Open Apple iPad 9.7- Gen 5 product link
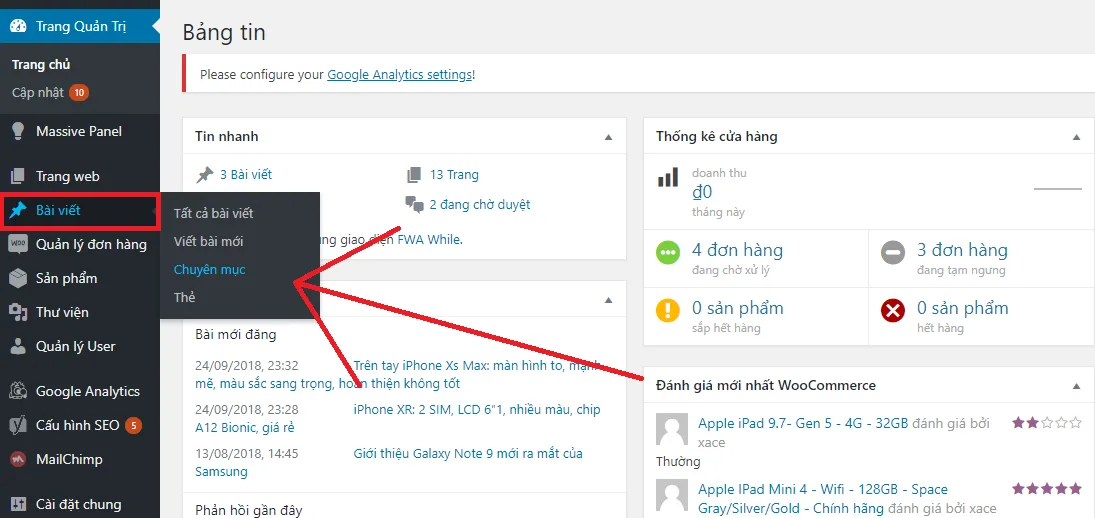Viewport: 1095px width, 518px height. coord(803,422)
